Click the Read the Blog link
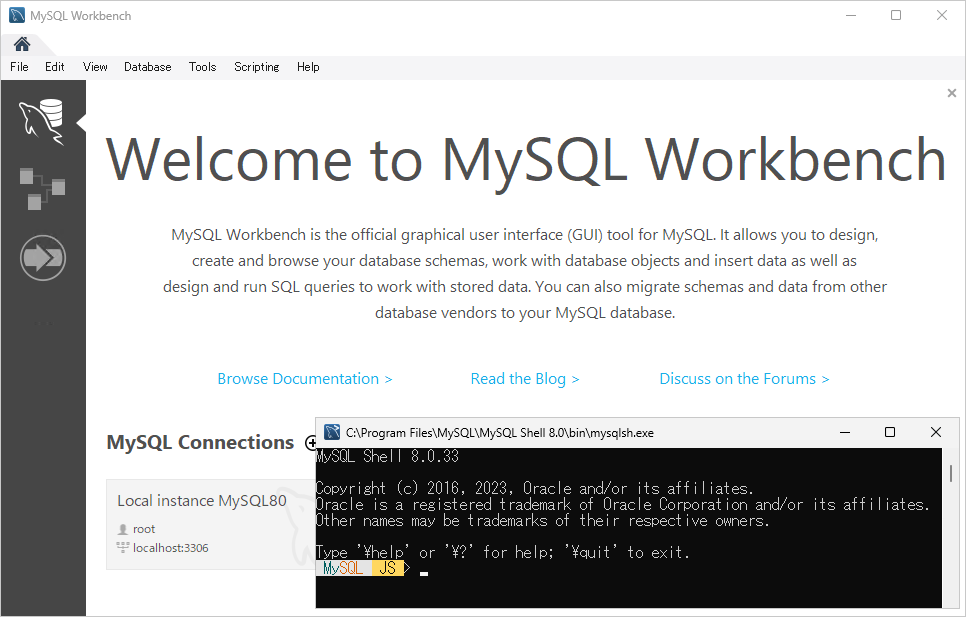Viewport: 966px width, 617px height. pos(525,379)
